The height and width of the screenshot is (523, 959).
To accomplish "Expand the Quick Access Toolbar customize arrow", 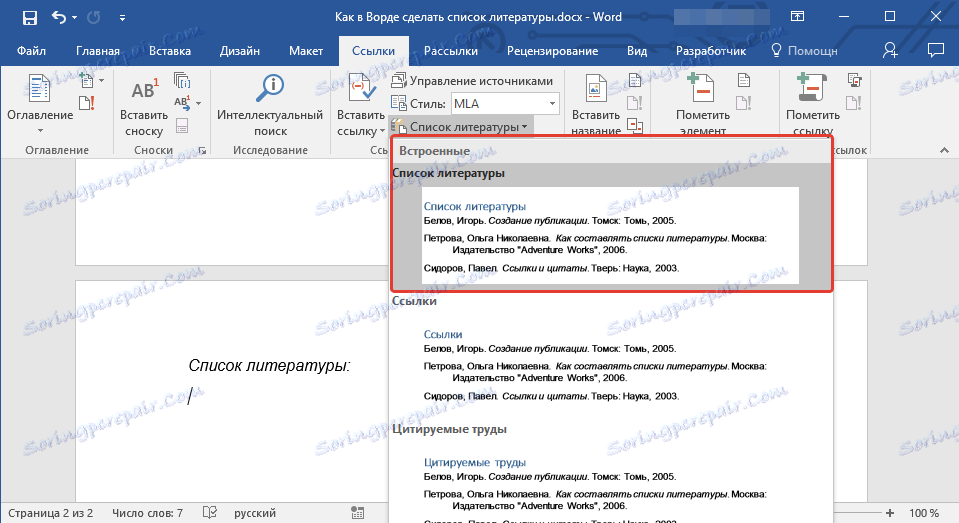I will coord(122,17).
